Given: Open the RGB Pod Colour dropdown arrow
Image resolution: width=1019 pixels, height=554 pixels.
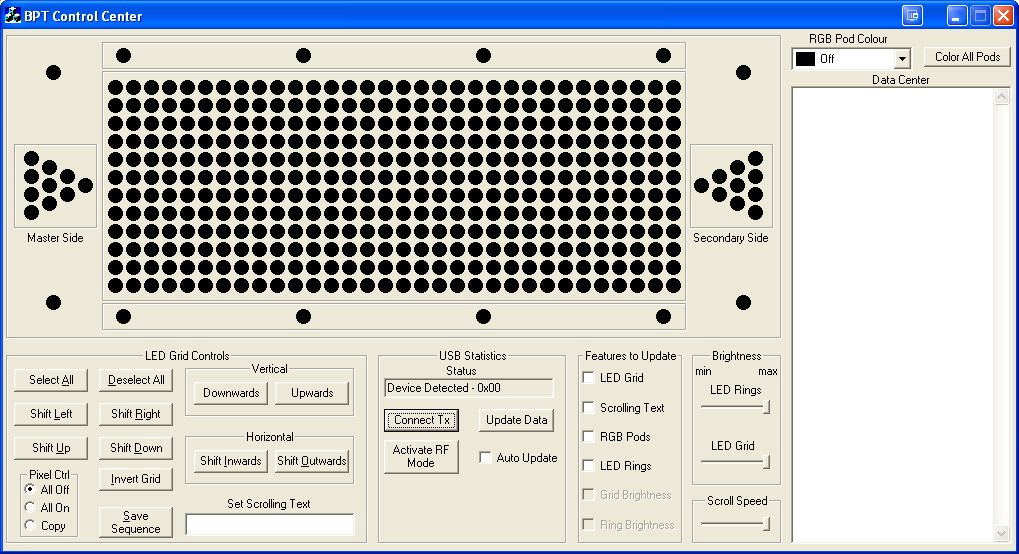Looking at the screenshot, I should tap(902, 59).
